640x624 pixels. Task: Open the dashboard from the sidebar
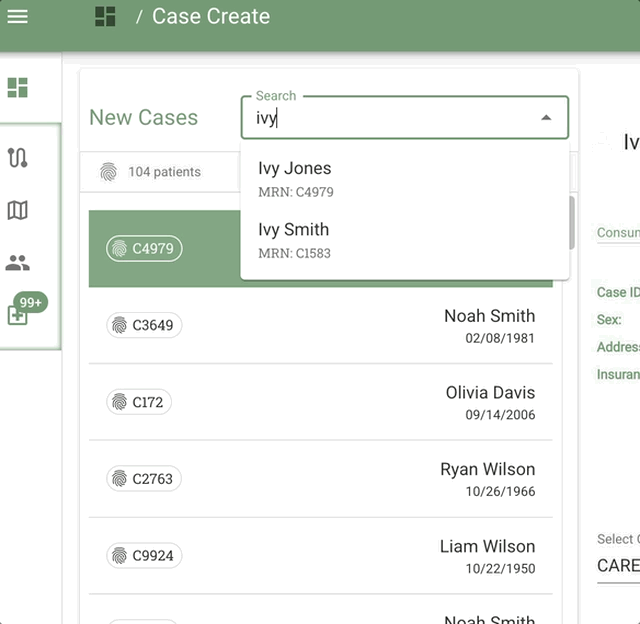click(17, 88)
